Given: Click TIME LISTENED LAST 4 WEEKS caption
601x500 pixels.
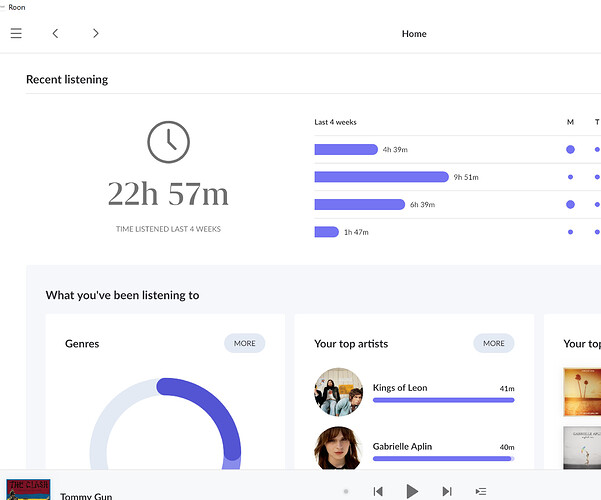Looking at the screenshot, I should coord(168,229).
